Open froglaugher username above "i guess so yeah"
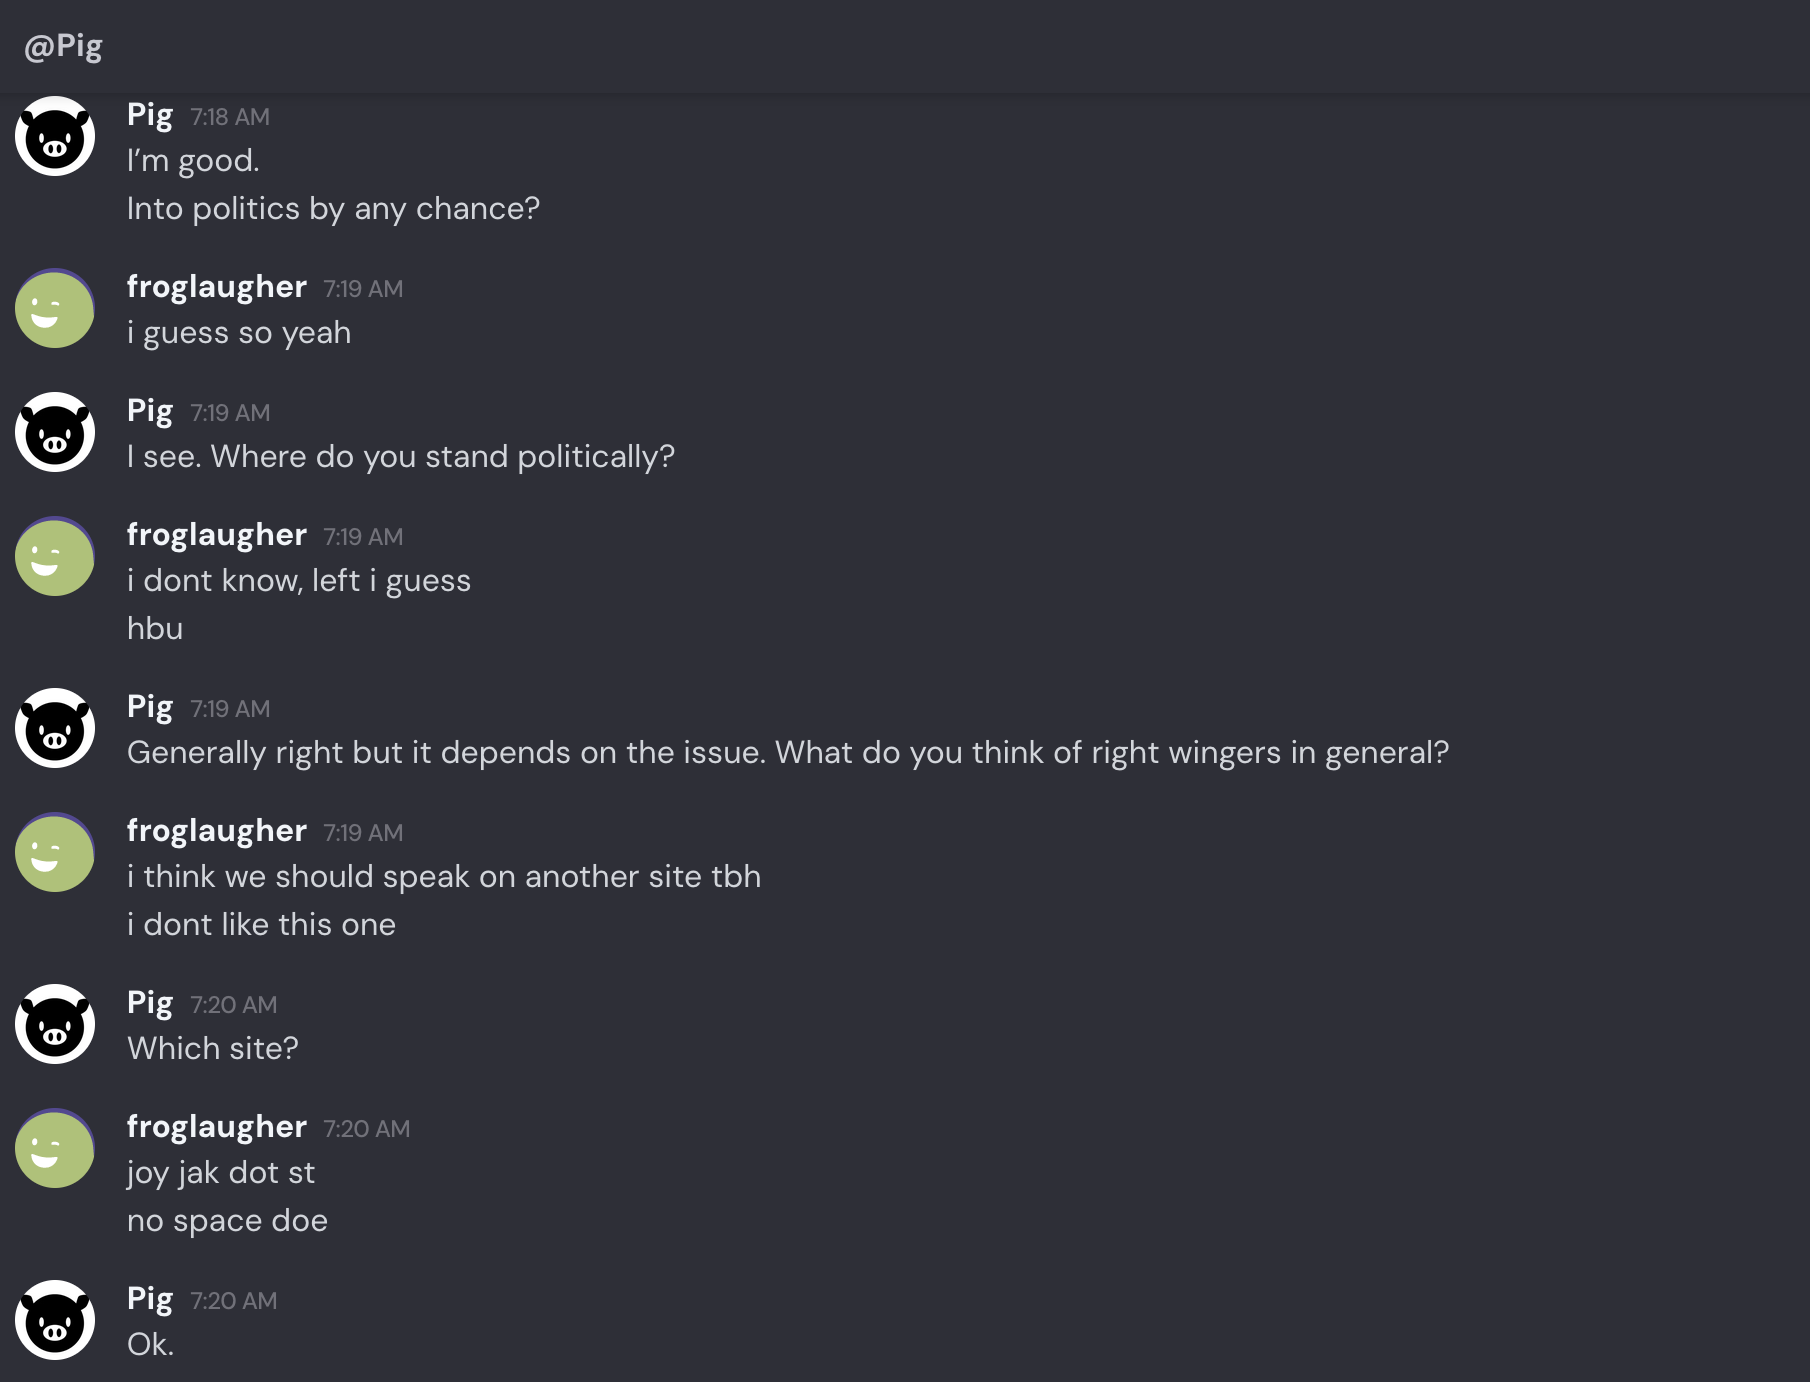The width and height of the screenshot is (1810, 1382). (x=216, y=287)
